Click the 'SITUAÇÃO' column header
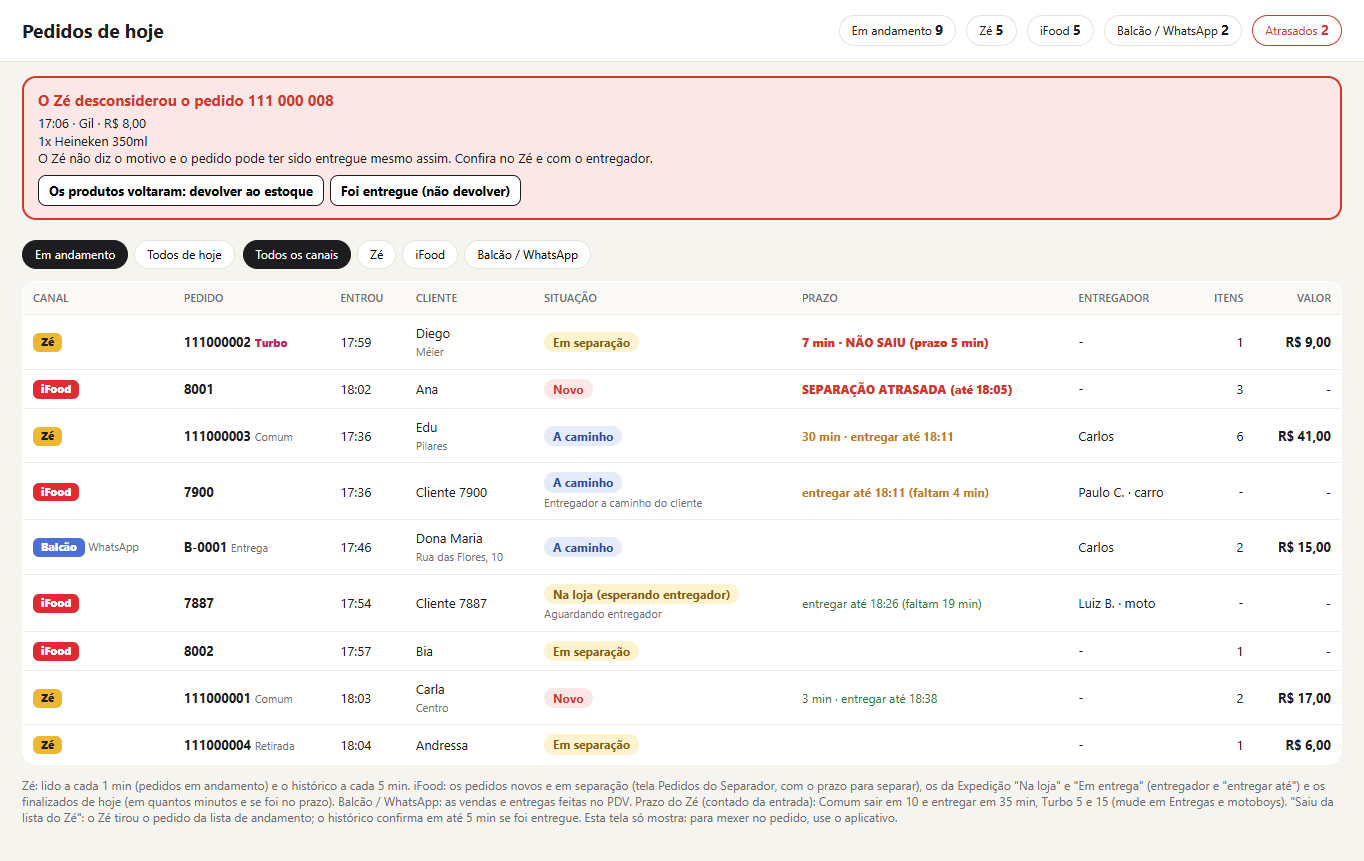This screenshot has width=1364, height=861. pos(570,298)
